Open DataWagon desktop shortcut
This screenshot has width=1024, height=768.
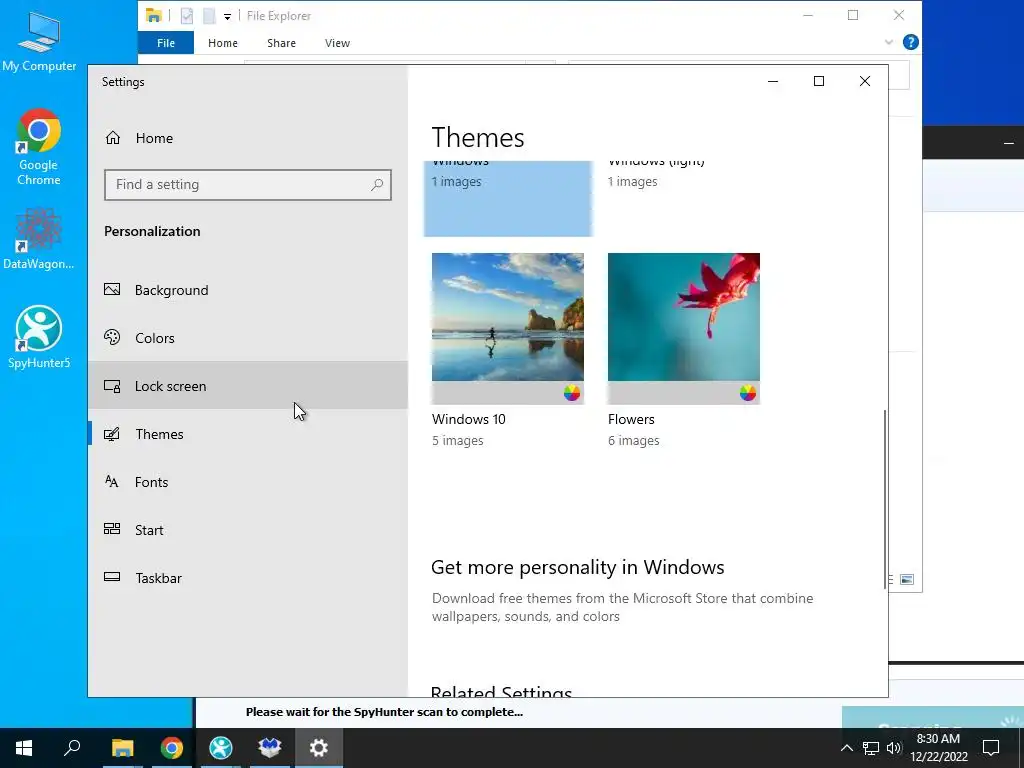[x=39, y=239]
